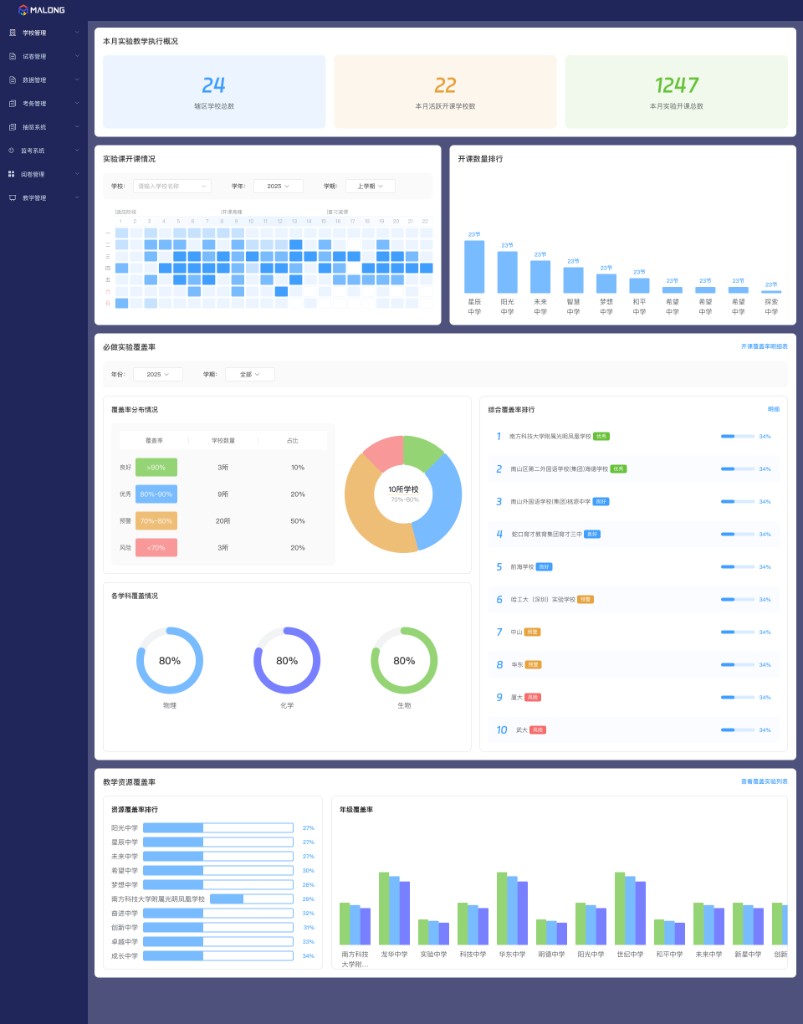
Task: Open the 学期 全部 dropdown
Action: pyautogui.click(x=250, y=374)
